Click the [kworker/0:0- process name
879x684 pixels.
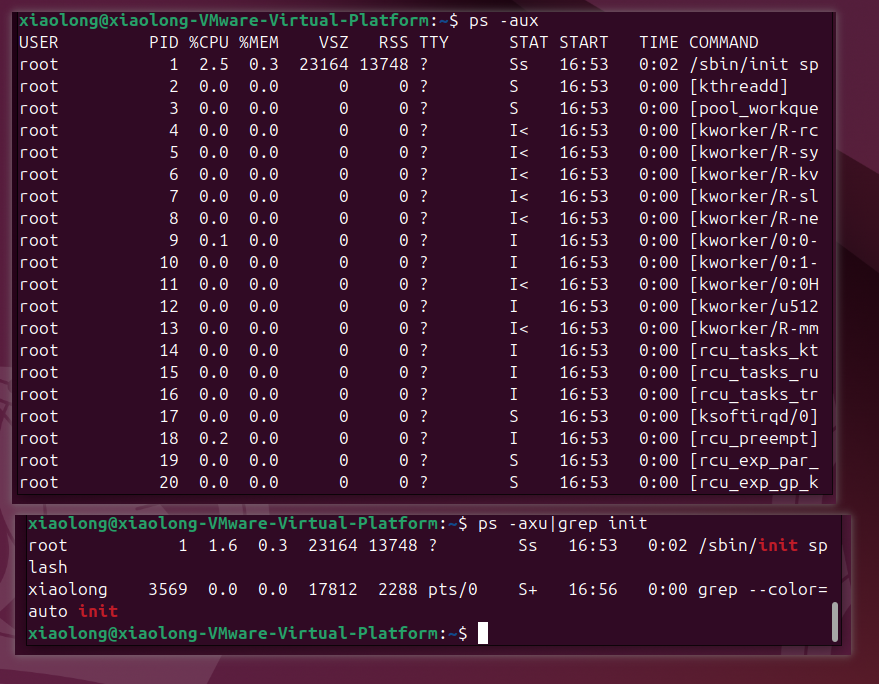[754, 241]
